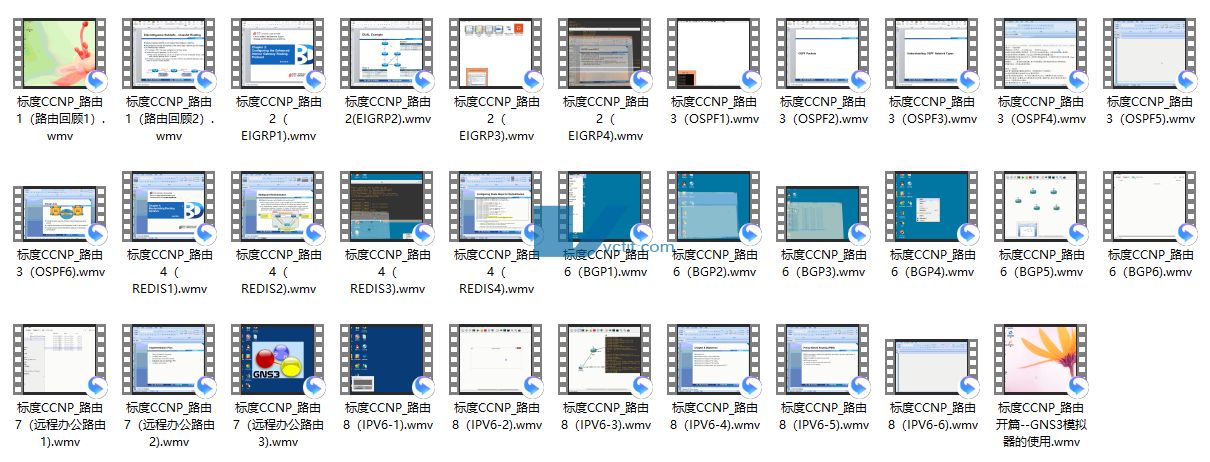Image resolution: width=1210 pixels, height=462 pixels.
Task: Click file name text 路由8（IPV6-3).wmv
Action: (x=606, y=416)
